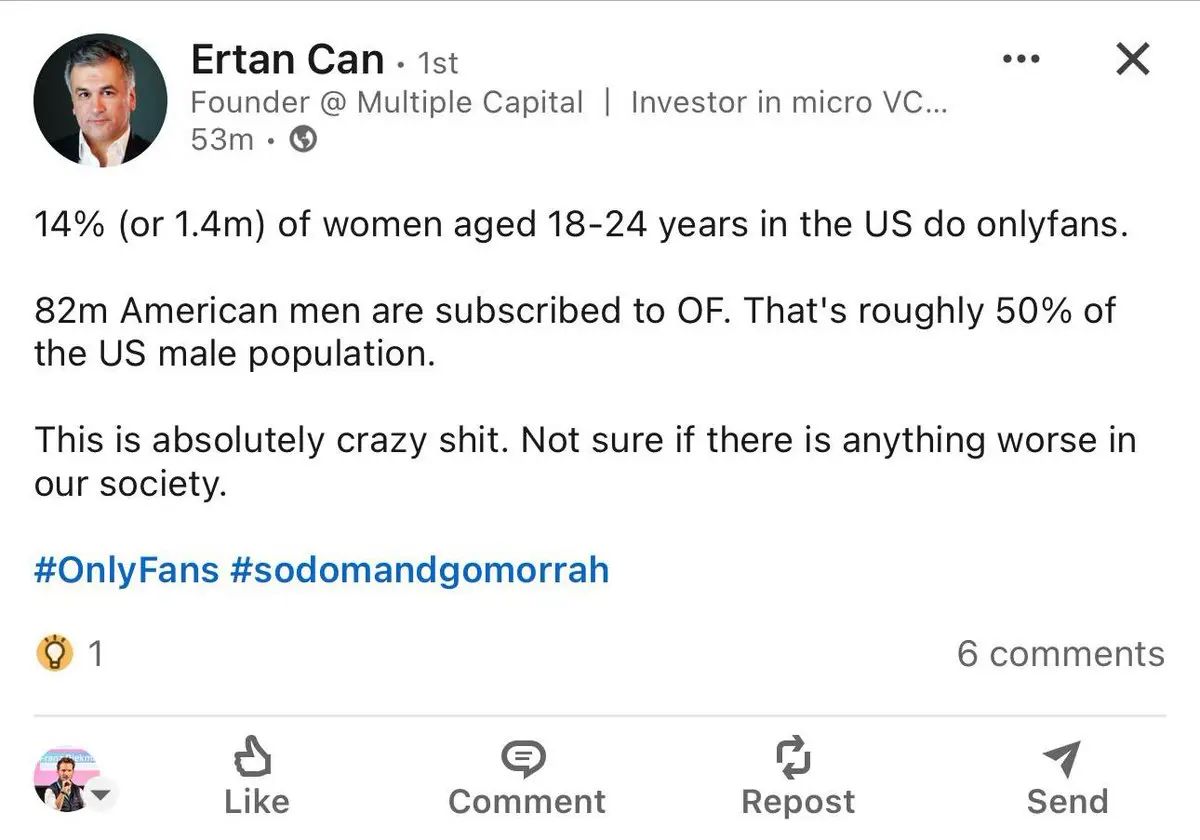Open the #sodomandgomorrah hashtag
1200x840 pixels.
pos(419,570)
